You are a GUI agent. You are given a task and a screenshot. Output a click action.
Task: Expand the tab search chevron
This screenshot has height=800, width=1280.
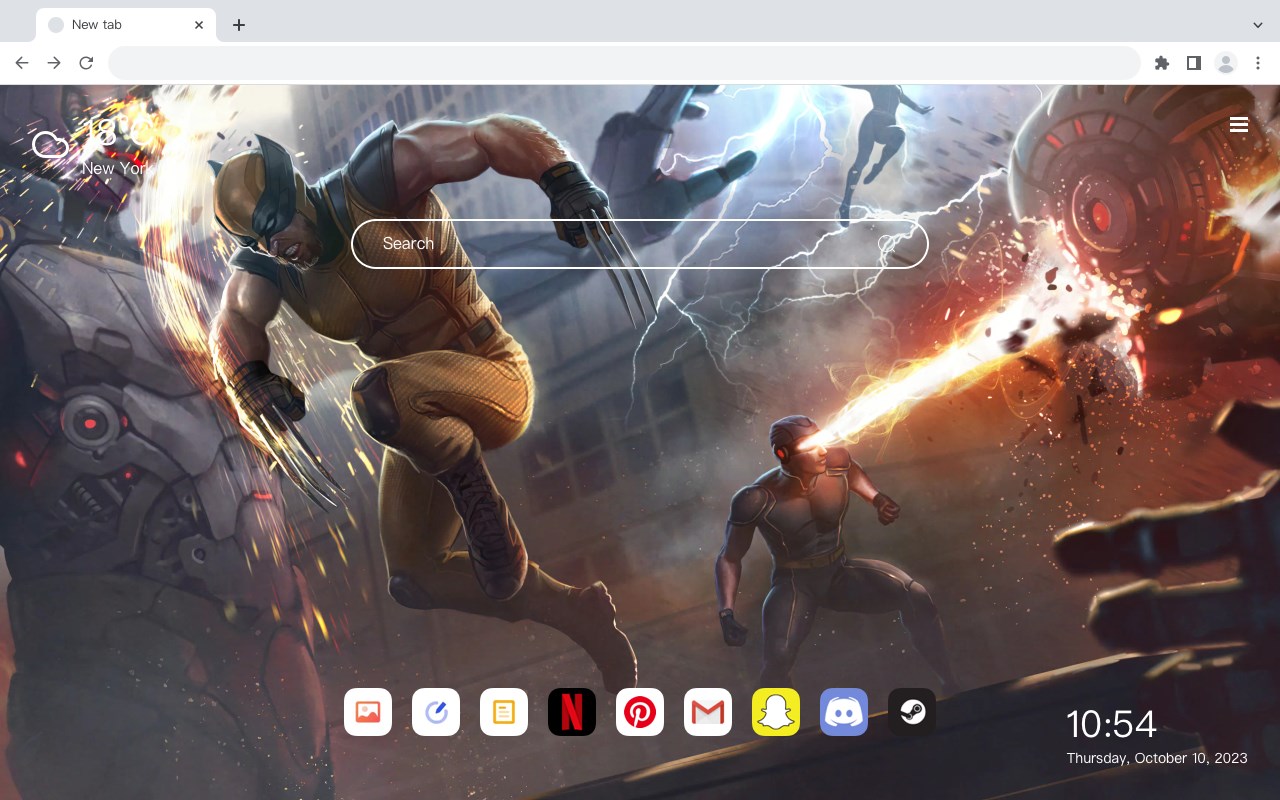tap(1258, 25)
